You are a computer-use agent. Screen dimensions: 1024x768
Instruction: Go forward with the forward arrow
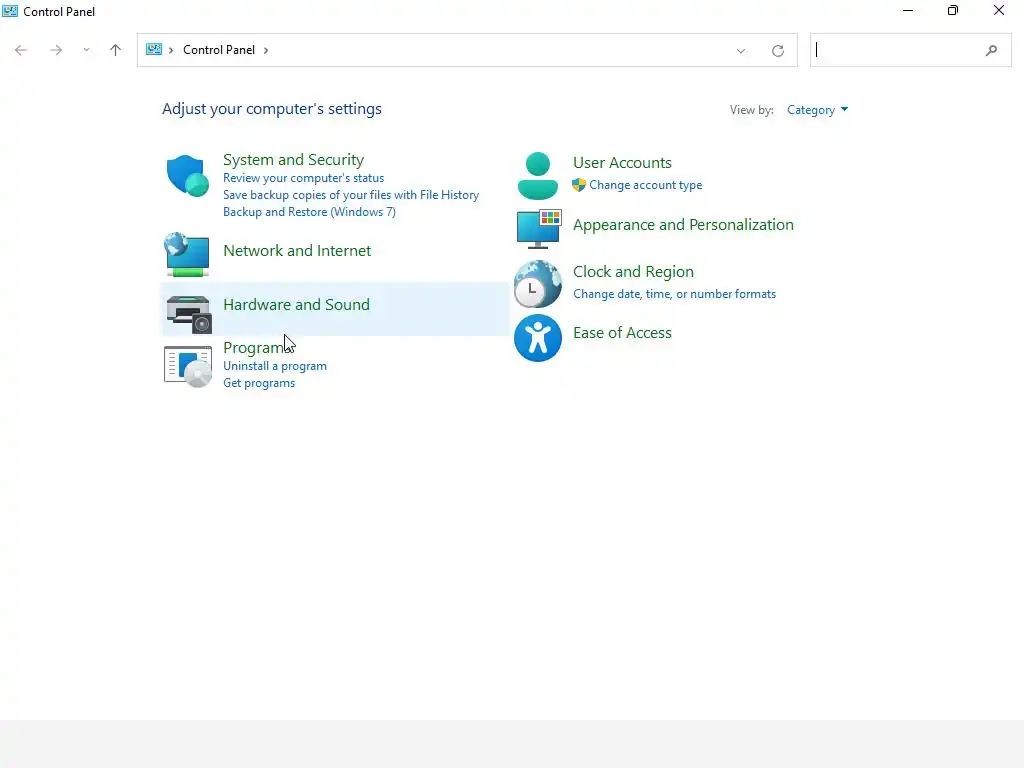(56, 50)
